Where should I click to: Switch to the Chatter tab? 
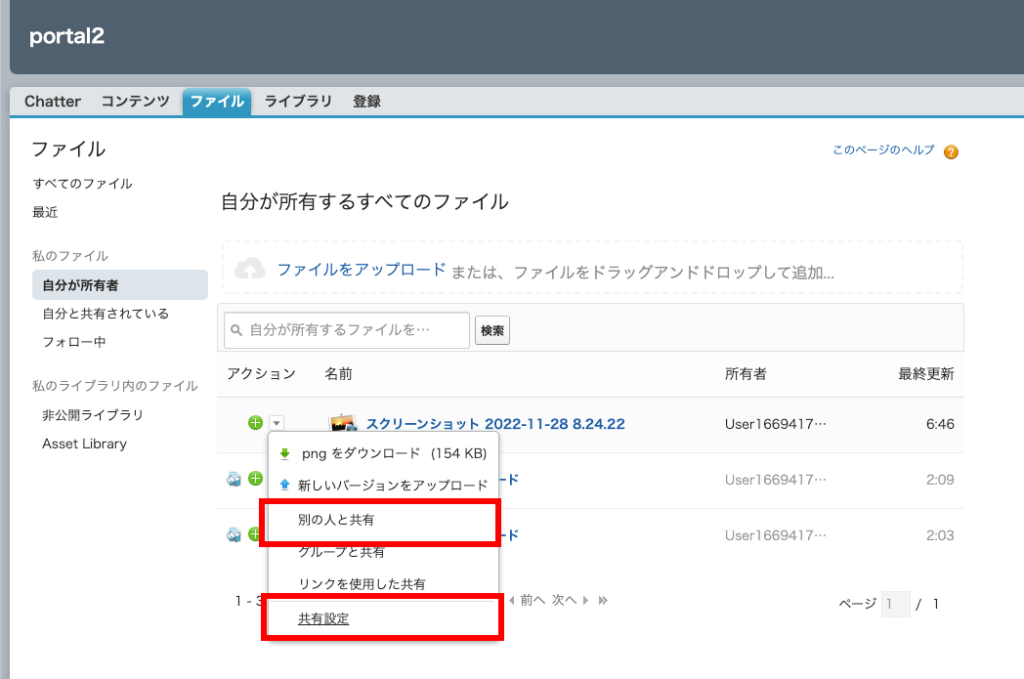52,101
